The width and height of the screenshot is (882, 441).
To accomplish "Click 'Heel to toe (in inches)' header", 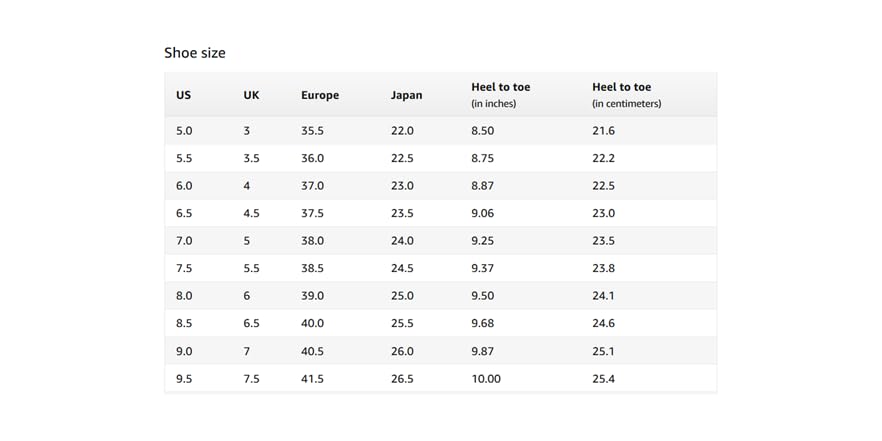I will (501, 95).
